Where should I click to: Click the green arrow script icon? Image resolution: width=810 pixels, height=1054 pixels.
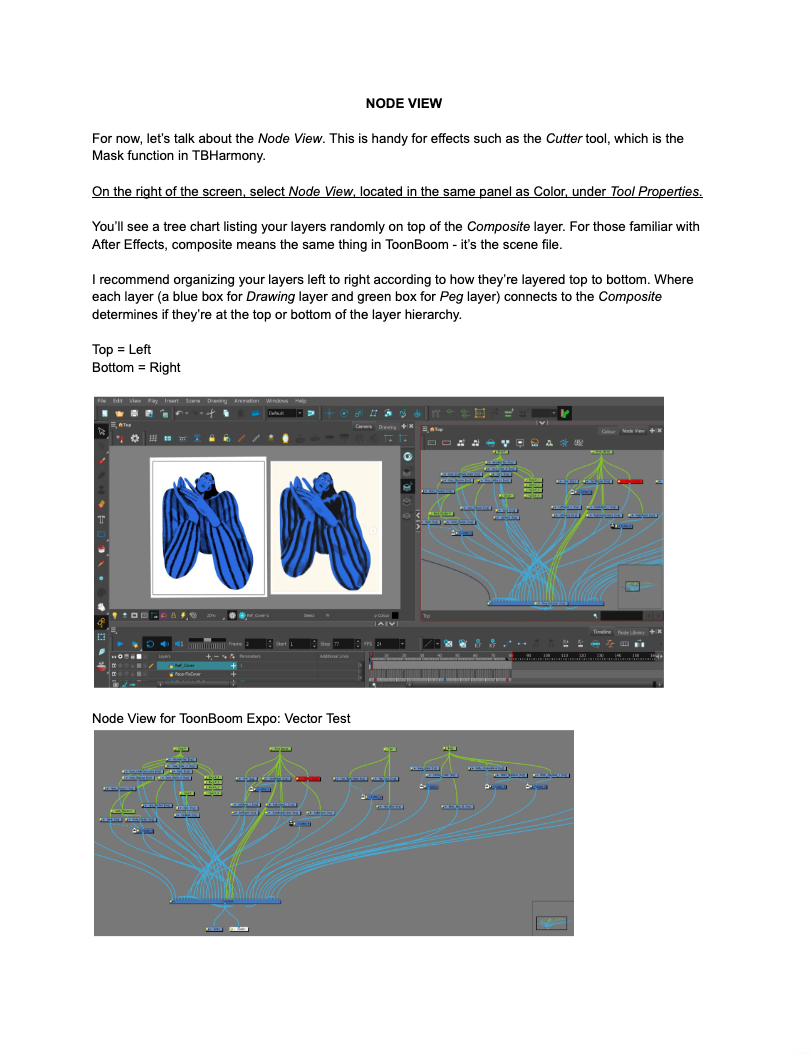[x=565, y=413]
